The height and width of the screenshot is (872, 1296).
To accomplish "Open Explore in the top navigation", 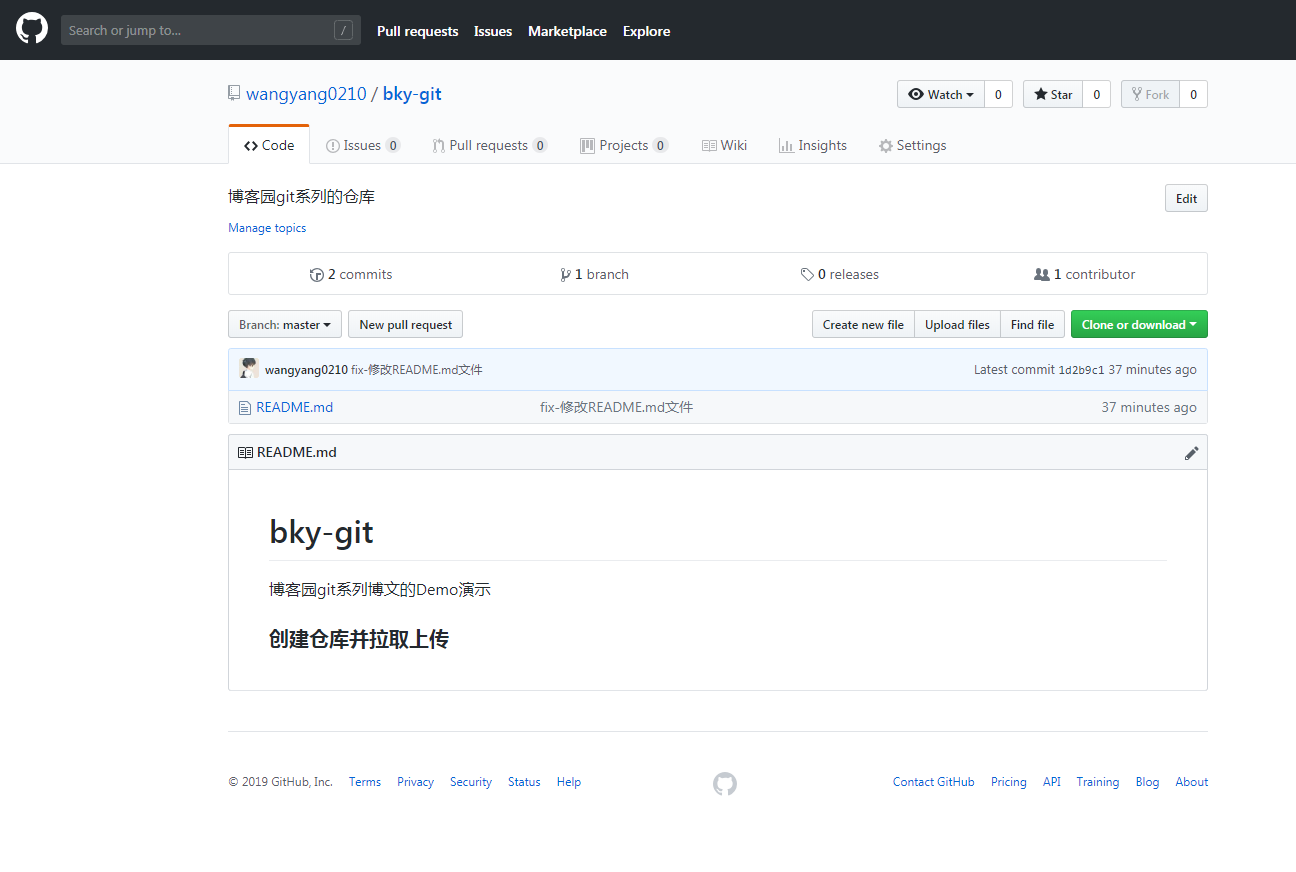I will (x=646, y=31).
